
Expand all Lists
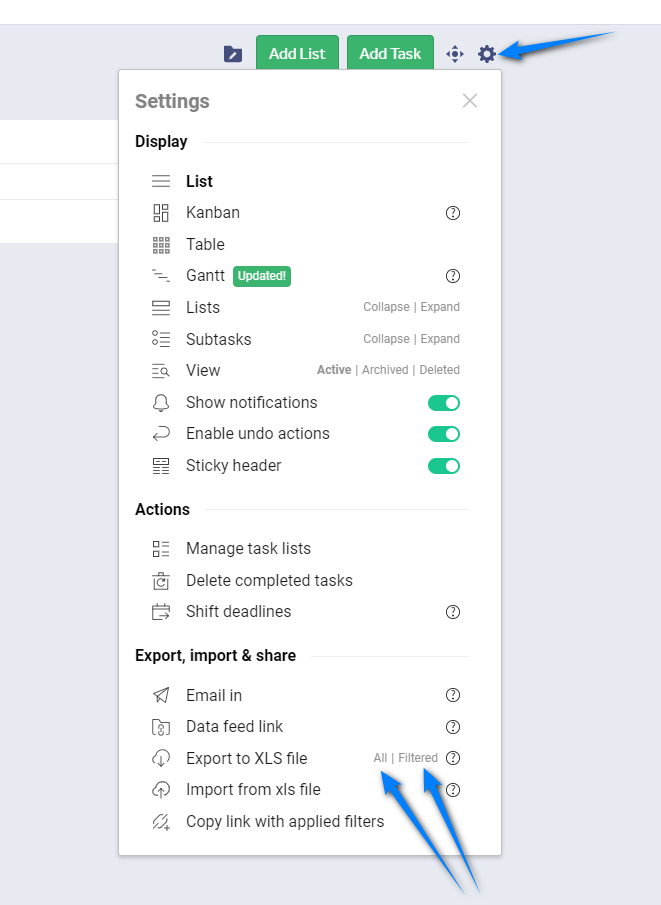(440, 307)
